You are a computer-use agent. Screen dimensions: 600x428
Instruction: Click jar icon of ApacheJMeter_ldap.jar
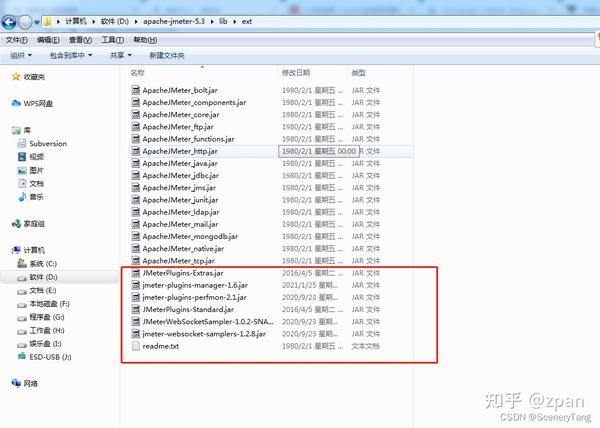click(135, 212)
